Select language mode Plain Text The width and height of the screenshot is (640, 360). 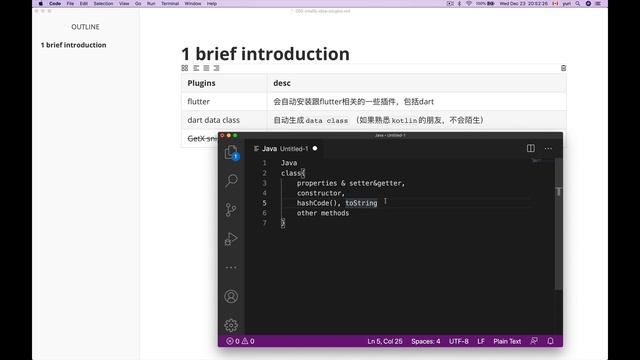click(507, 341)
